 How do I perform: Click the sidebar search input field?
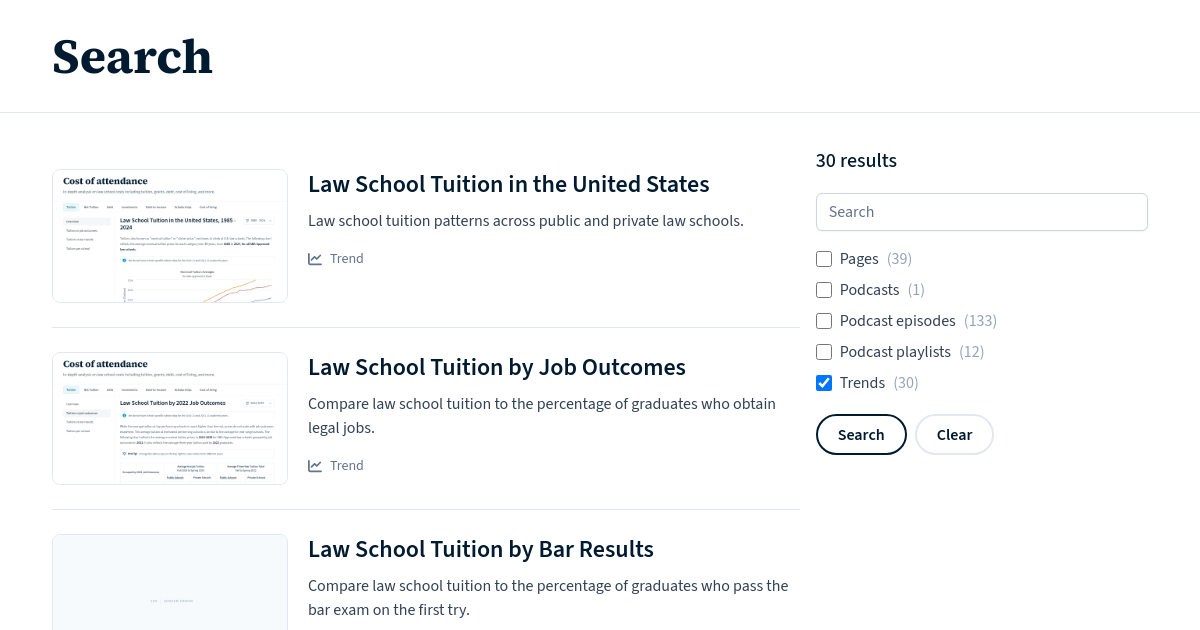coord(981,212)
